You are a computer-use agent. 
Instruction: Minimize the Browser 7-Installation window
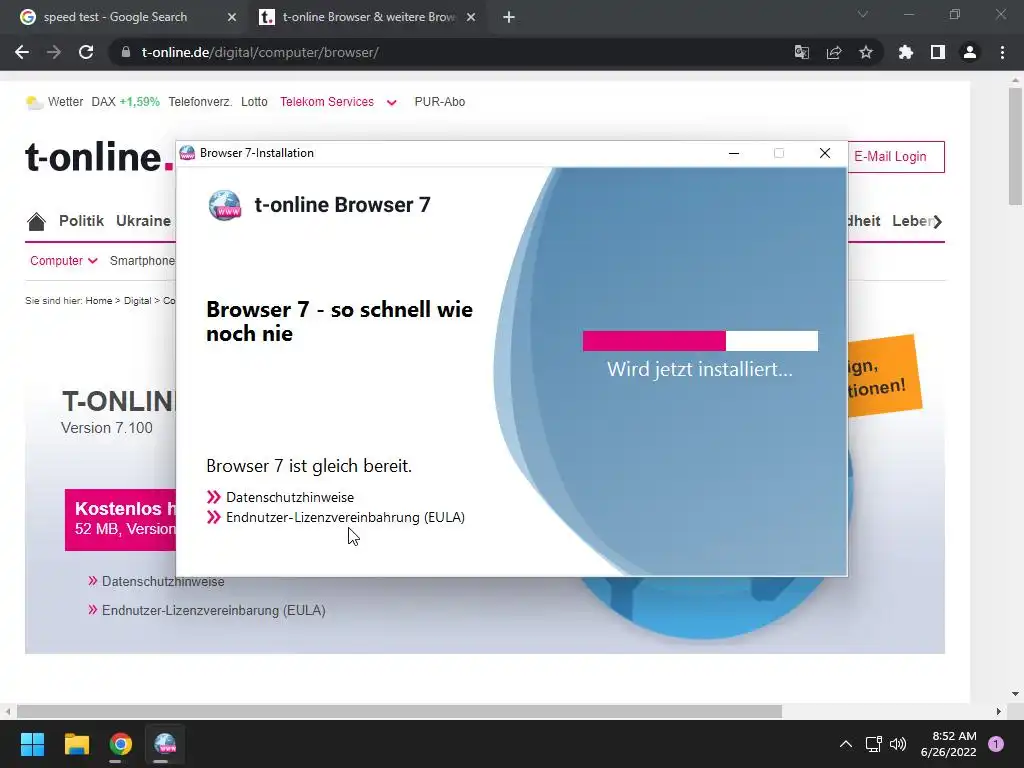click(734, 153)
